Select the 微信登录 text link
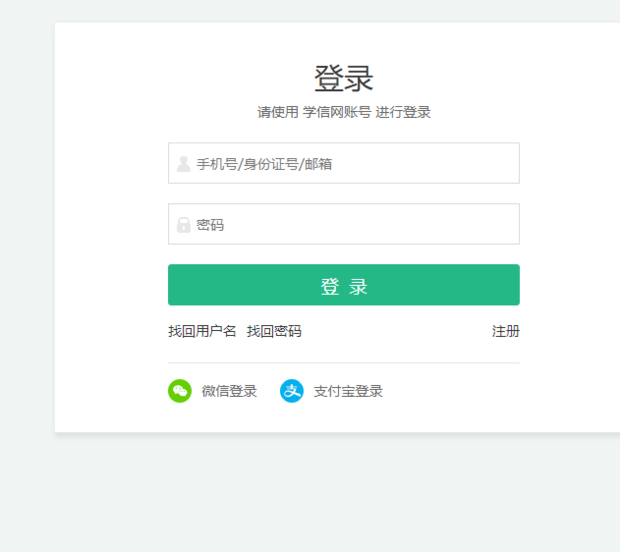620x552 pixels. coord(229,391)
